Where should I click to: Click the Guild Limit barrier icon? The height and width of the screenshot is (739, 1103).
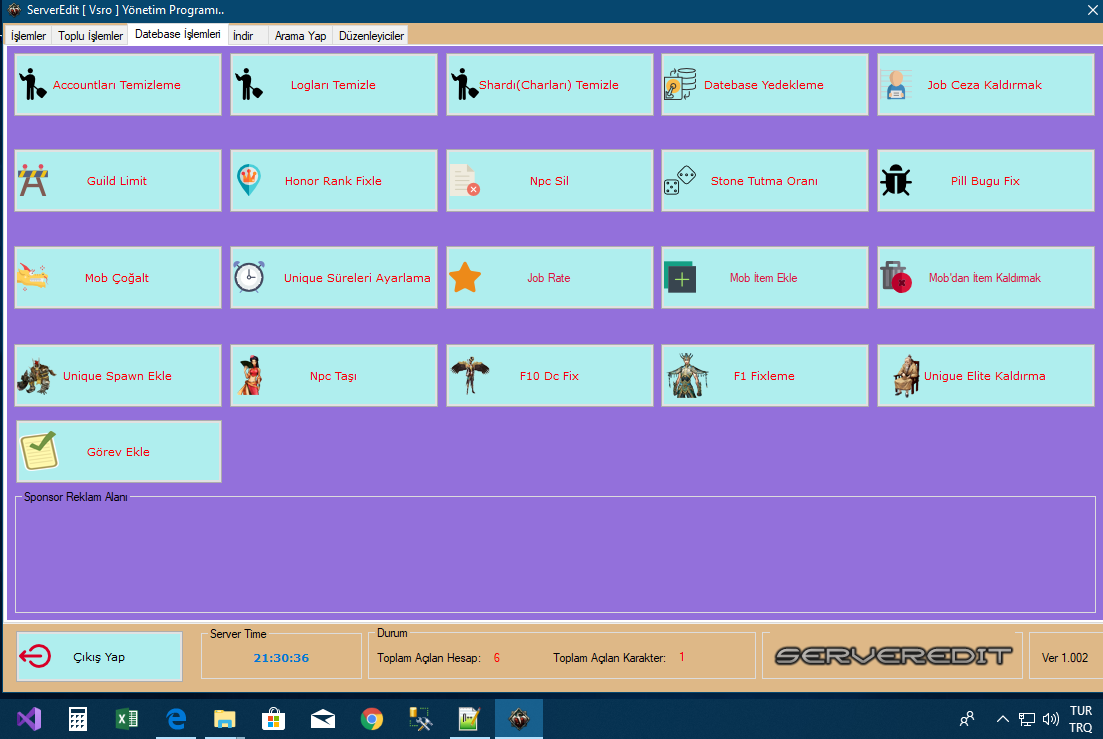33,180
